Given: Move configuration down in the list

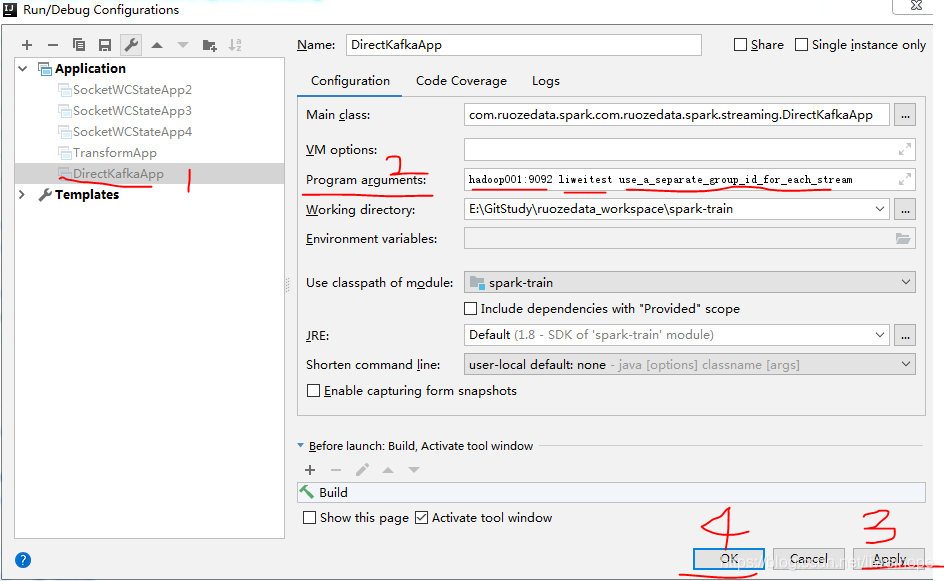Looking at the screenshot, I should pyautogui.click(x=183, y=45).
